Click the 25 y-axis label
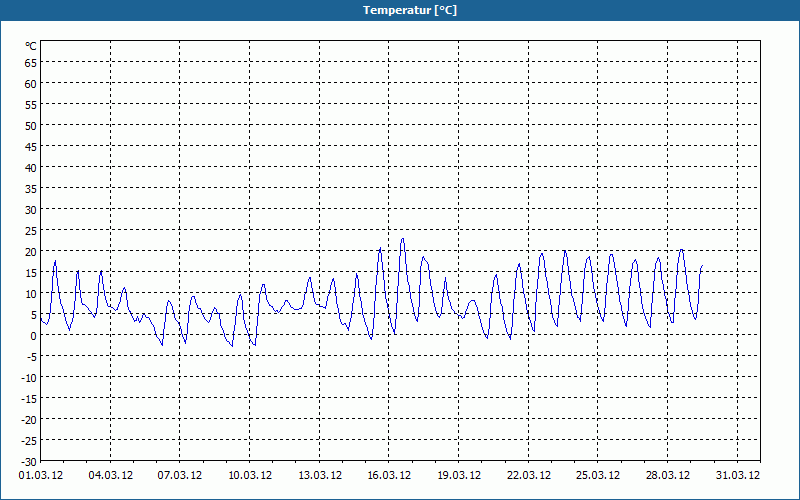 click(x=31, y=231)
